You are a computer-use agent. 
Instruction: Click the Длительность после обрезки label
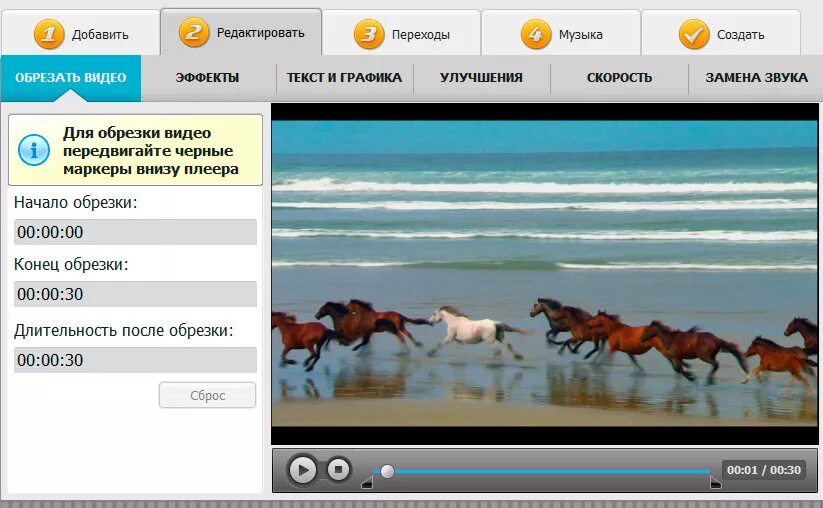click(123, 330)
